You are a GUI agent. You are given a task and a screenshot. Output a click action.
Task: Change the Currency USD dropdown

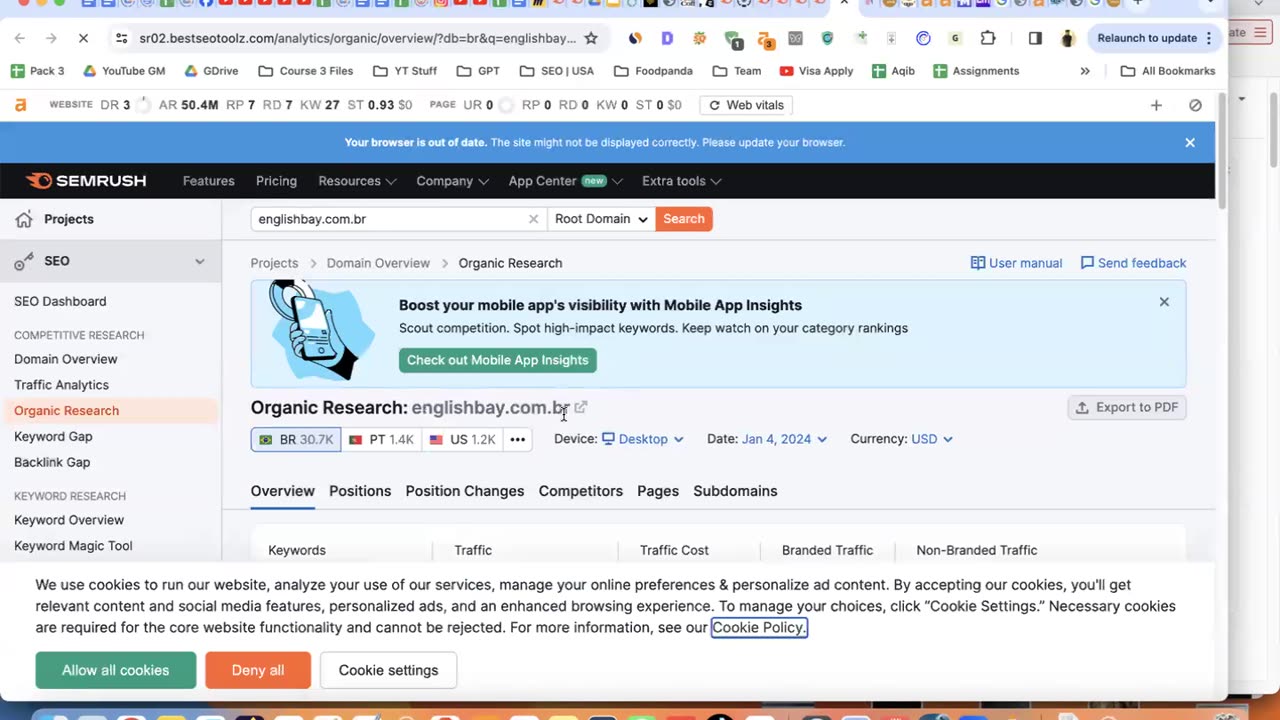pos(932,439)
